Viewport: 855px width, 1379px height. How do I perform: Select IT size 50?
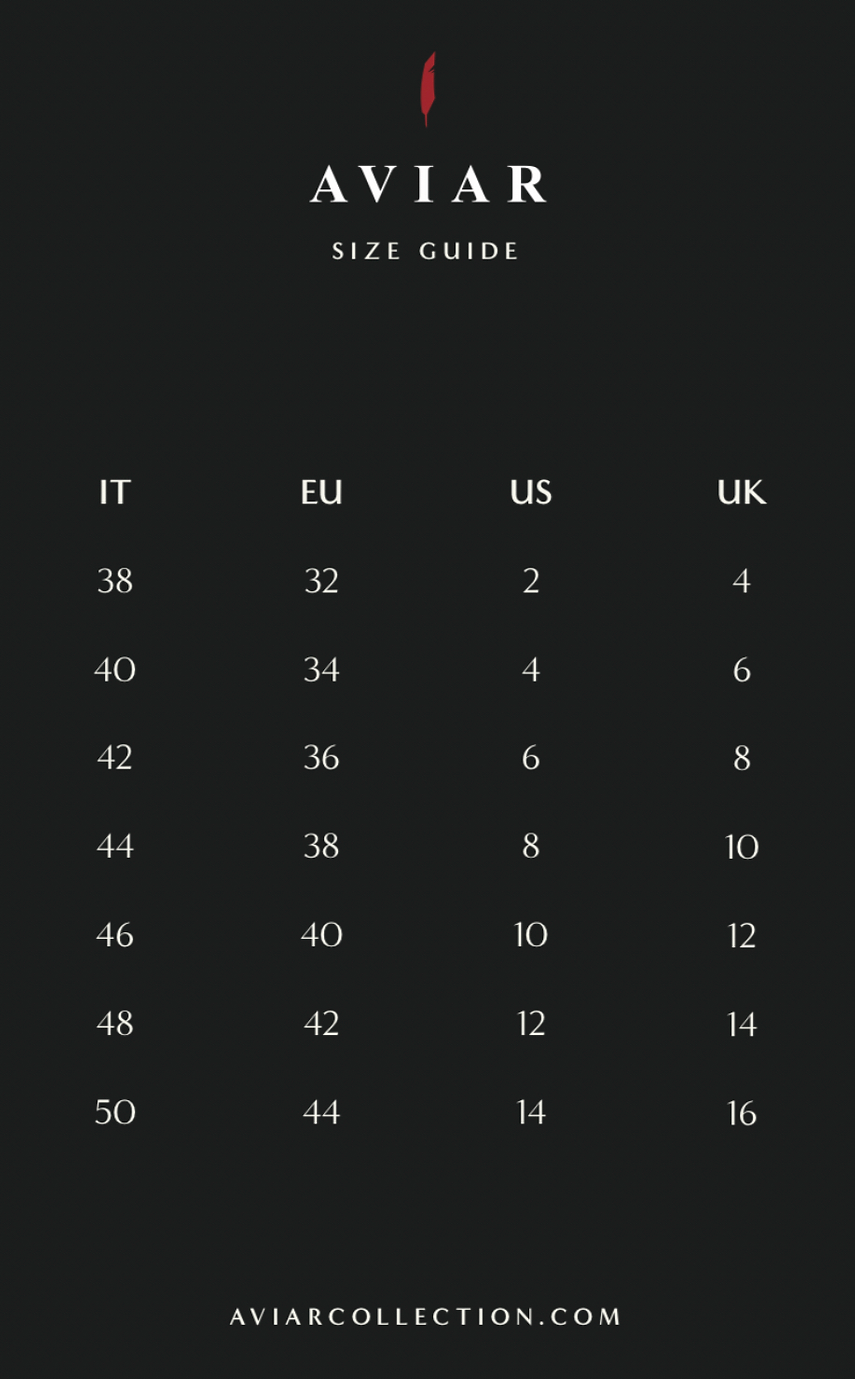[115, 1112]
